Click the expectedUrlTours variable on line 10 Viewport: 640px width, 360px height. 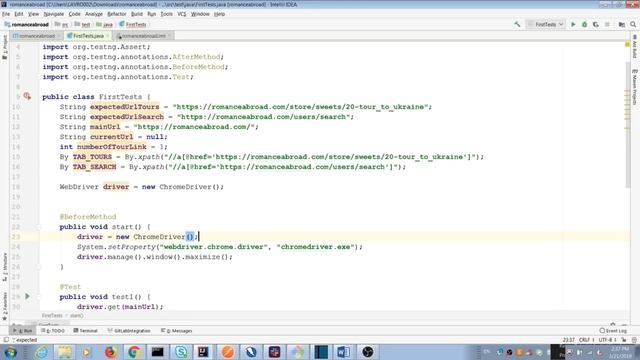[124, 107]
